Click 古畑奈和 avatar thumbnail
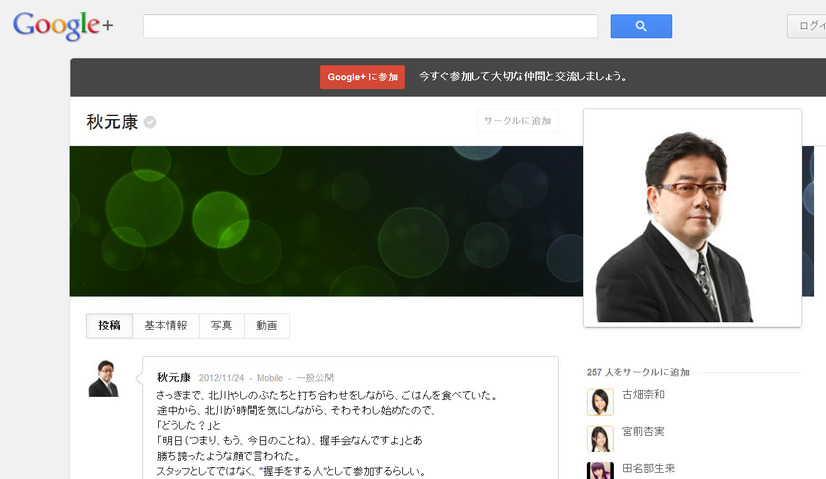Image resolution: width=826 pixels, height=479 pixels. click(600, 402)
